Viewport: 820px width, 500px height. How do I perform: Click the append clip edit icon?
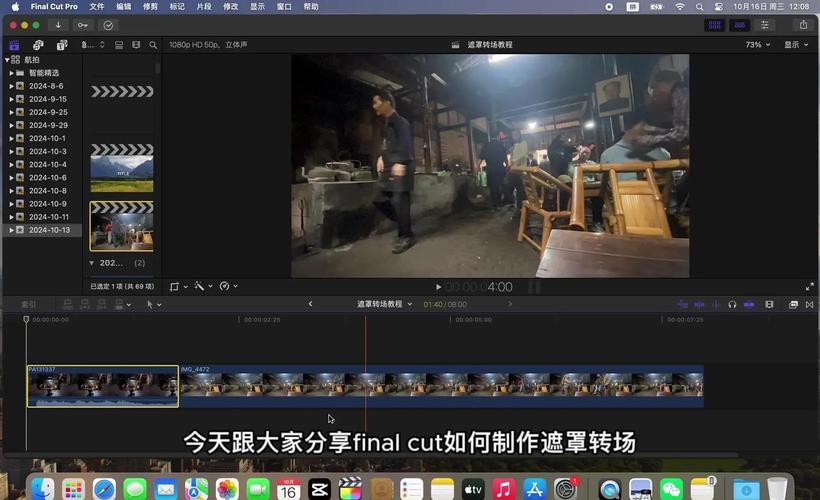(102, 304)
